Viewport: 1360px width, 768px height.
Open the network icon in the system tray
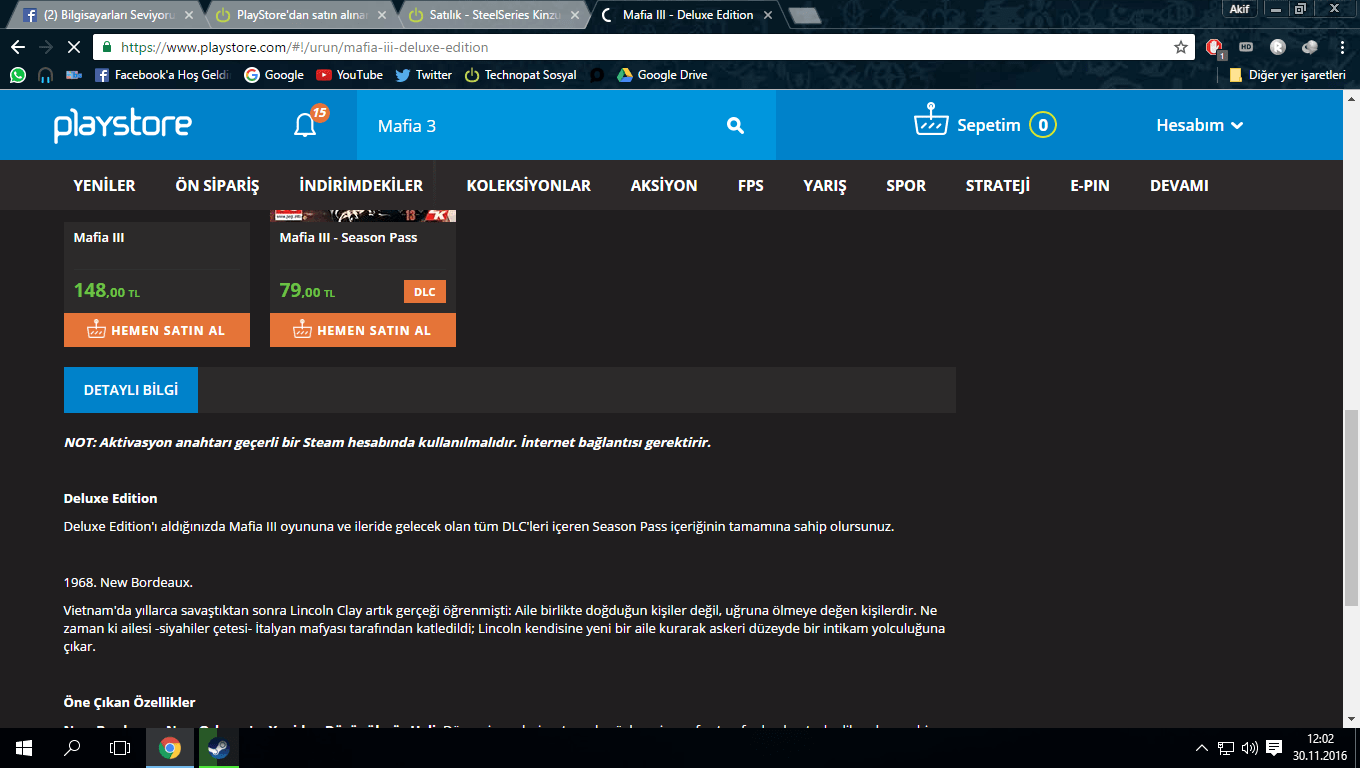pyautogui.click(x=1227, y=747)
